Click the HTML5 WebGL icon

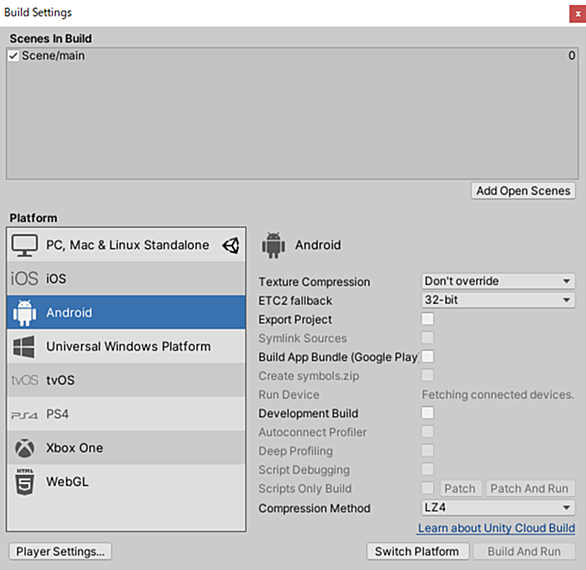coord(25,482)
